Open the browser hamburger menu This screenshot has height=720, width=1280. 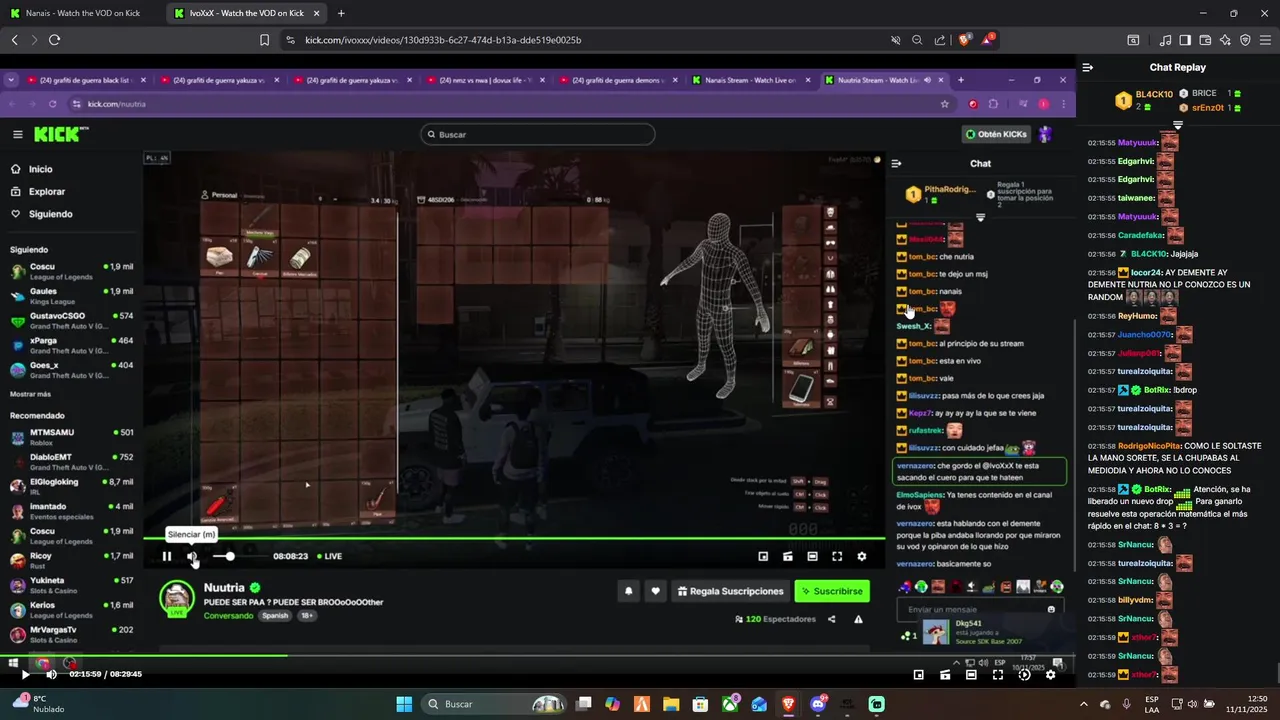tap(1265, 40)
